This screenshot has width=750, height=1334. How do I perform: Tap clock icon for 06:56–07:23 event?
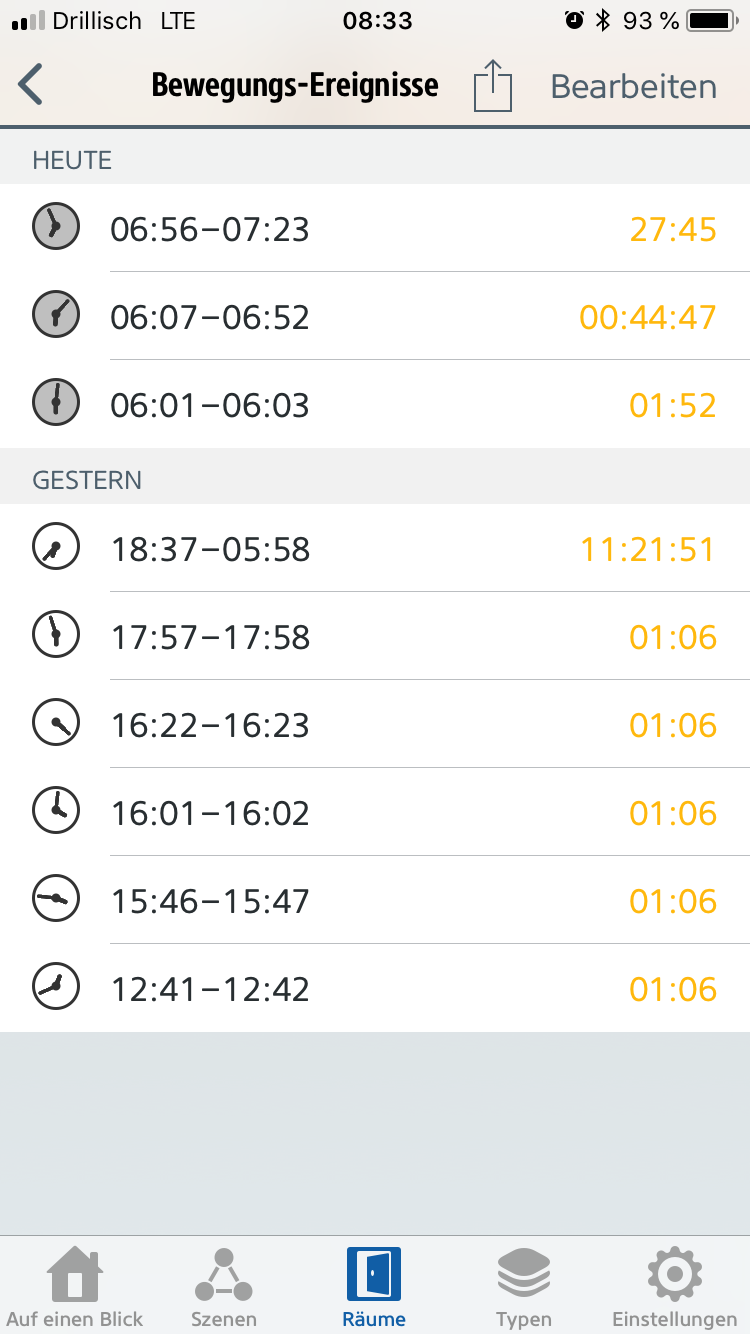55,228
